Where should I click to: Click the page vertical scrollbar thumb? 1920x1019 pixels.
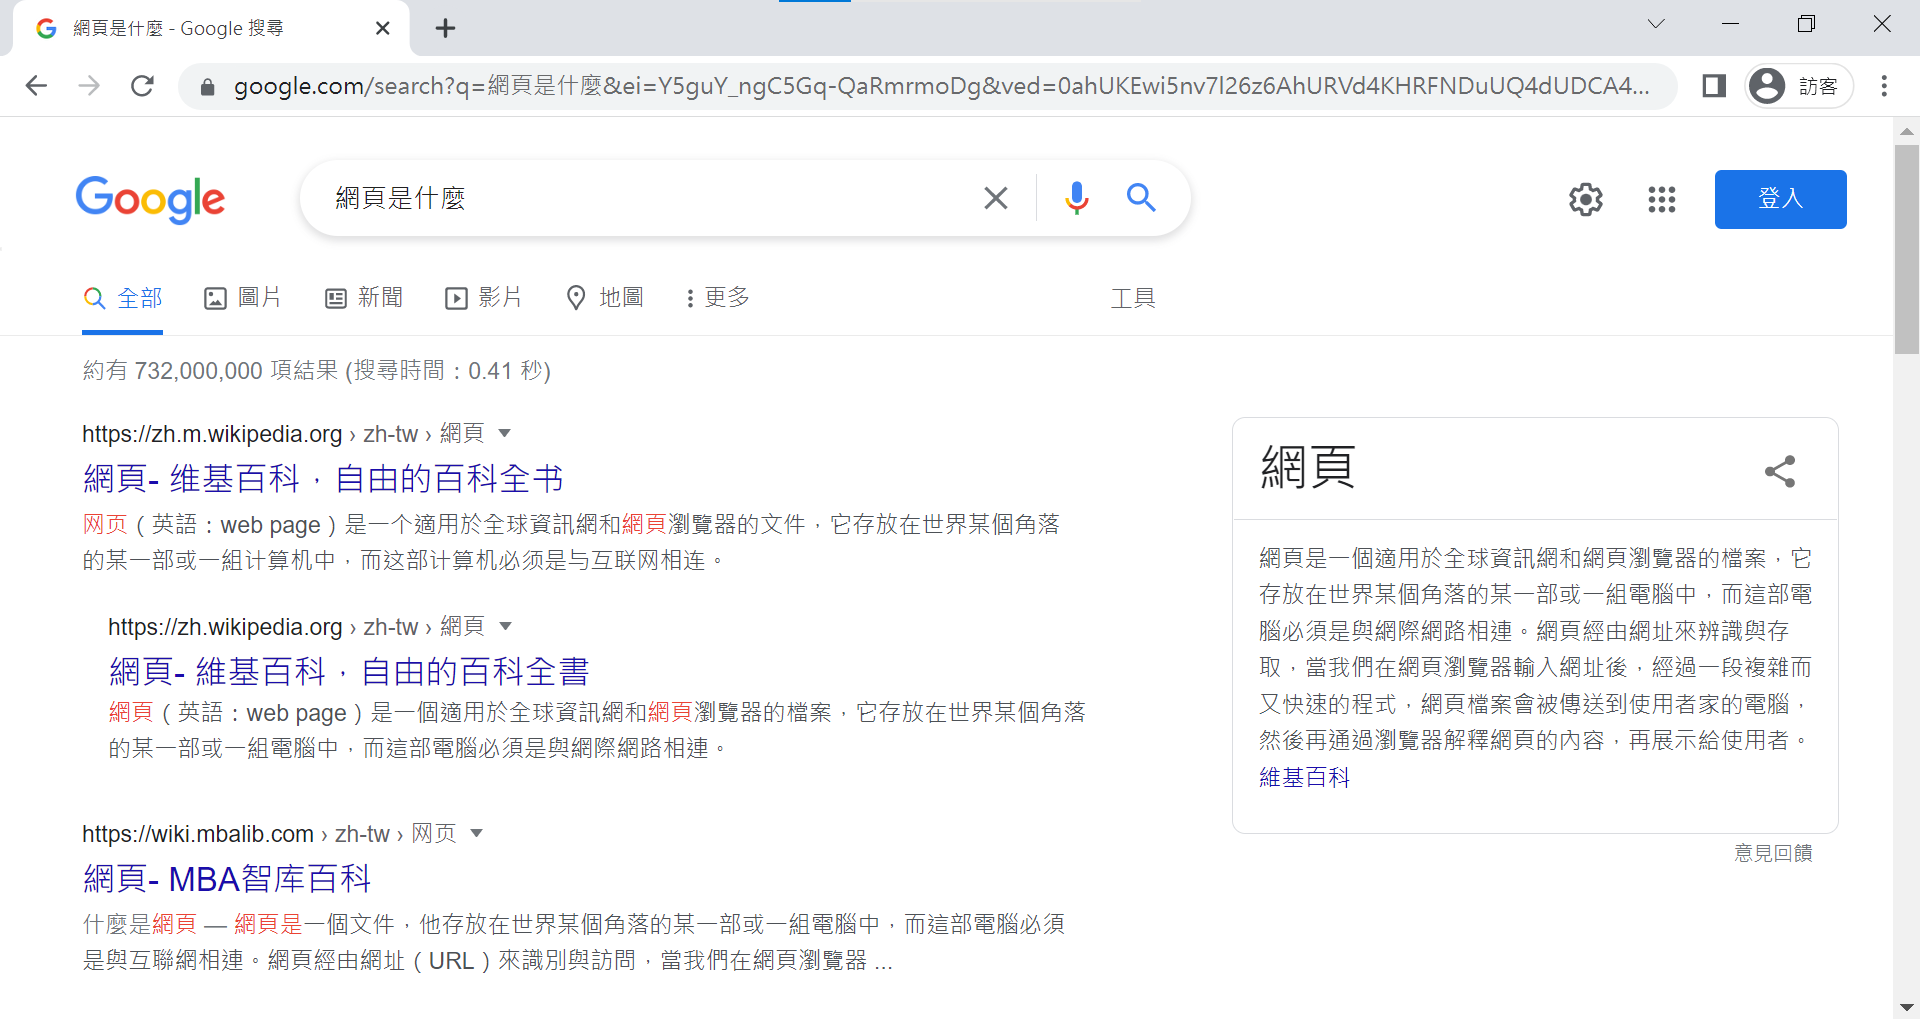(x=1906, y=250)
